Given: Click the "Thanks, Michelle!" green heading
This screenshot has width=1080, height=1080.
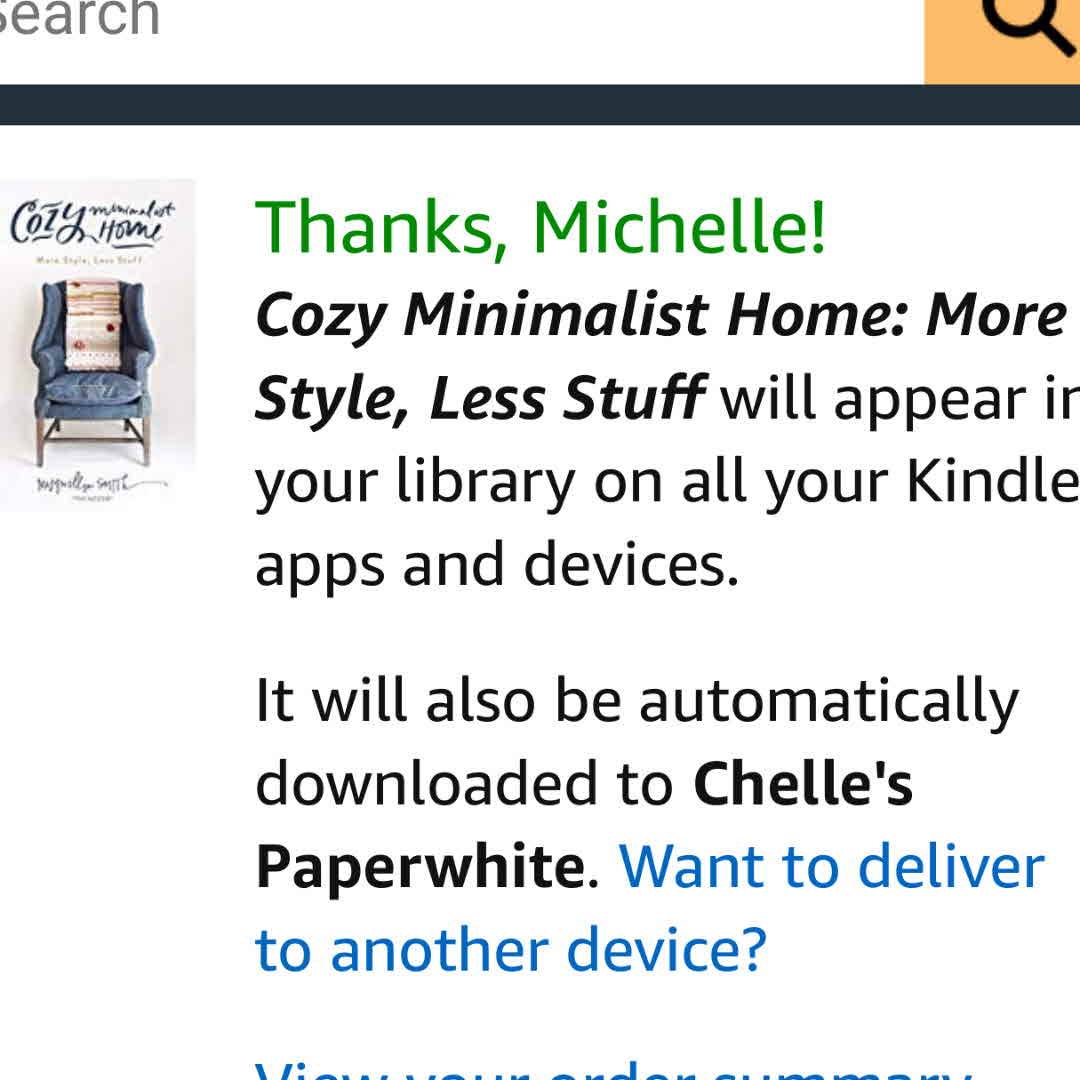Looking at the screenshot, I should point(540,227).
